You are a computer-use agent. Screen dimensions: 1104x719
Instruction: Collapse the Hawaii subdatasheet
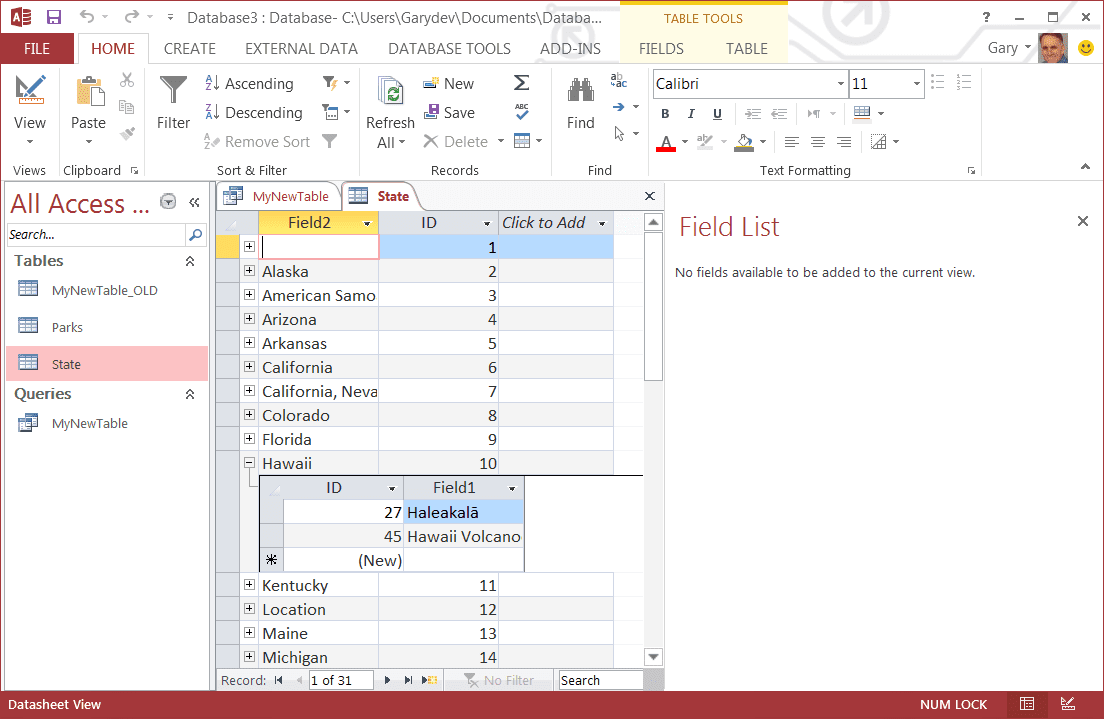point(248,463)
